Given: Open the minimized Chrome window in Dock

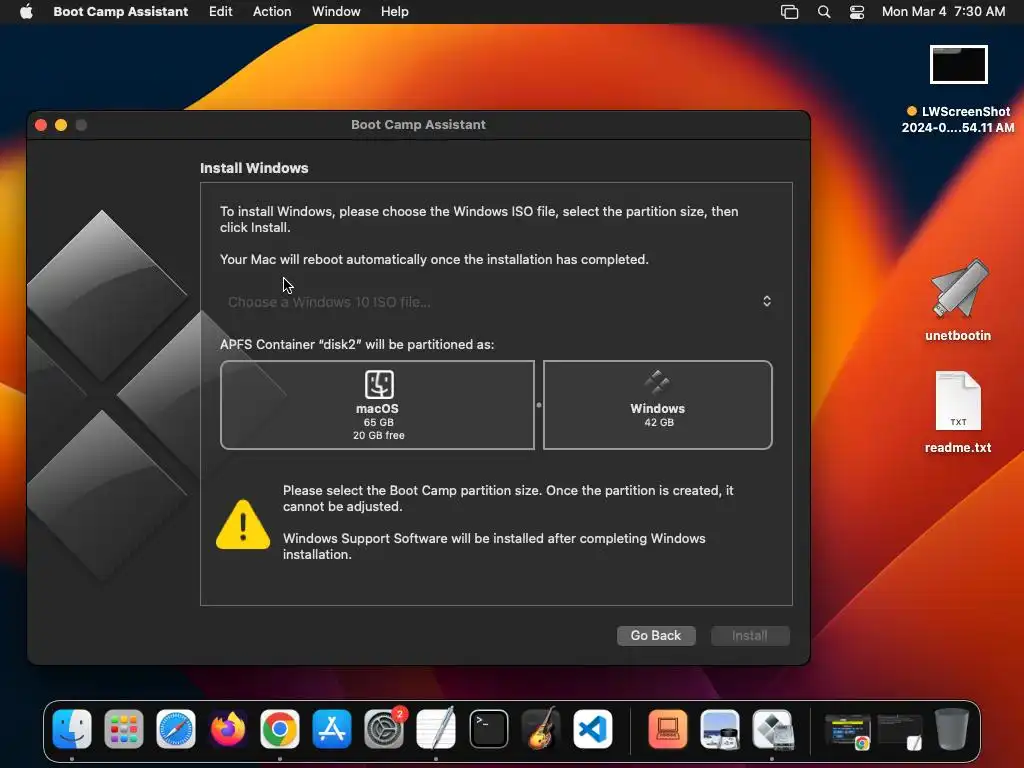Looking at the screenshot, I should pyautogui.click(x=847, y=731).
